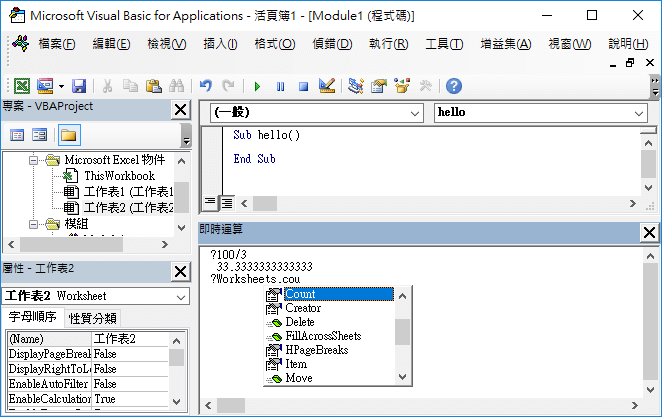Click the autocomplete list scrollbar down arrow
662x417 pixels.
(x=402, y=377)
